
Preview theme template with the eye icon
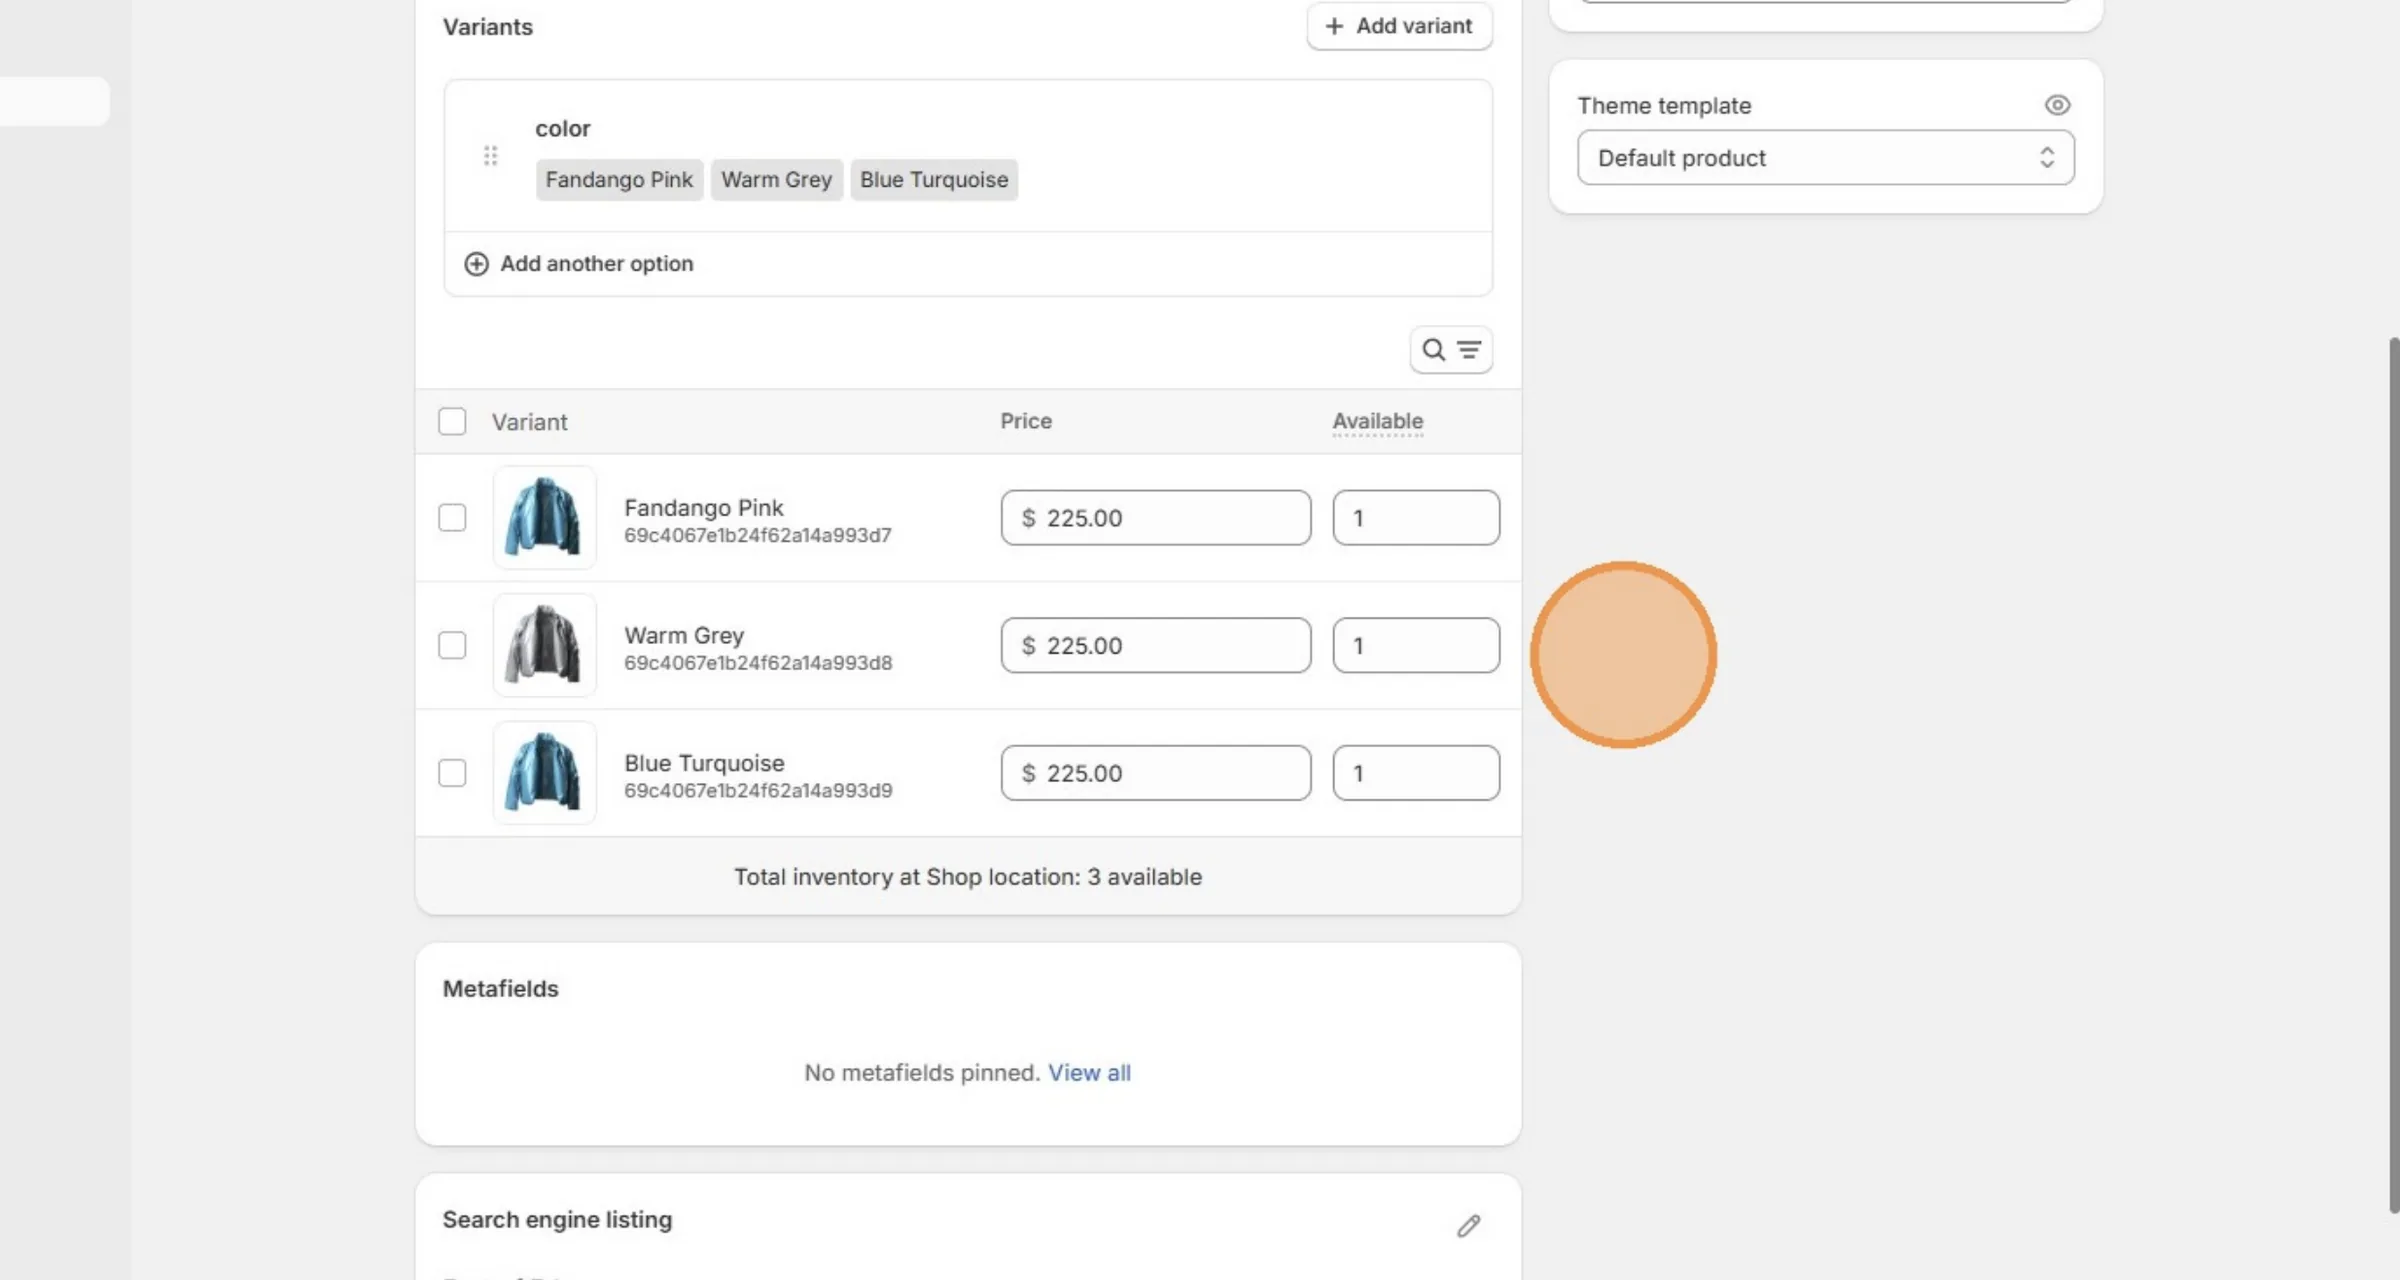point(2057,105)
